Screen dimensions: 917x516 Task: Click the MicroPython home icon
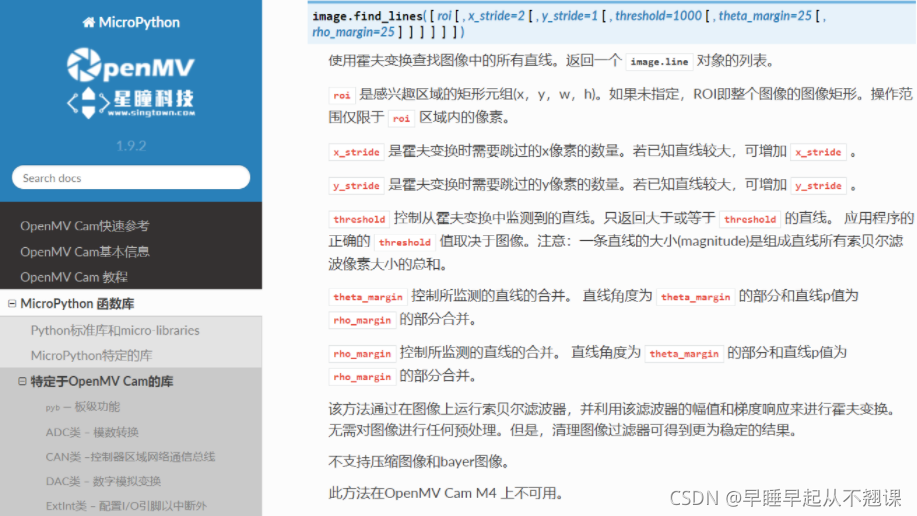[x=88, y=22]
